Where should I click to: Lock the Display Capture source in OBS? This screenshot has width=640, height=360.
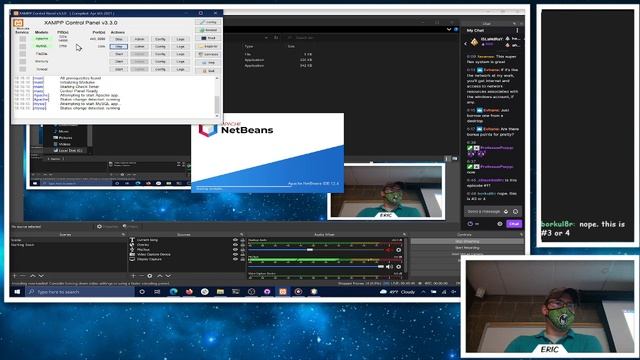click(242, 259)
